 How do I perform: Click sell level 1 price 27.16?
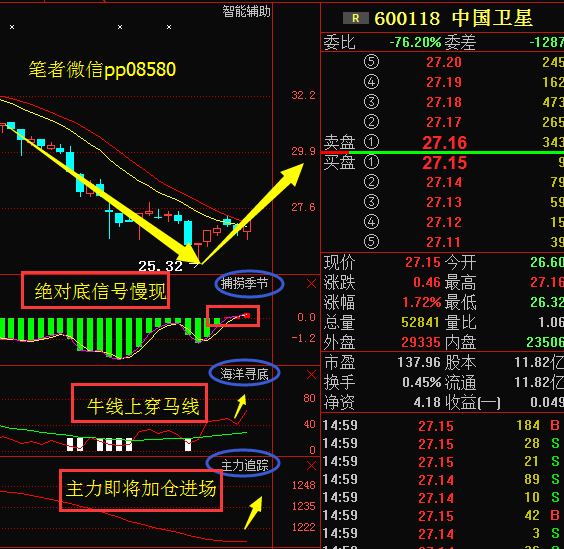click(x=445, y=143)
